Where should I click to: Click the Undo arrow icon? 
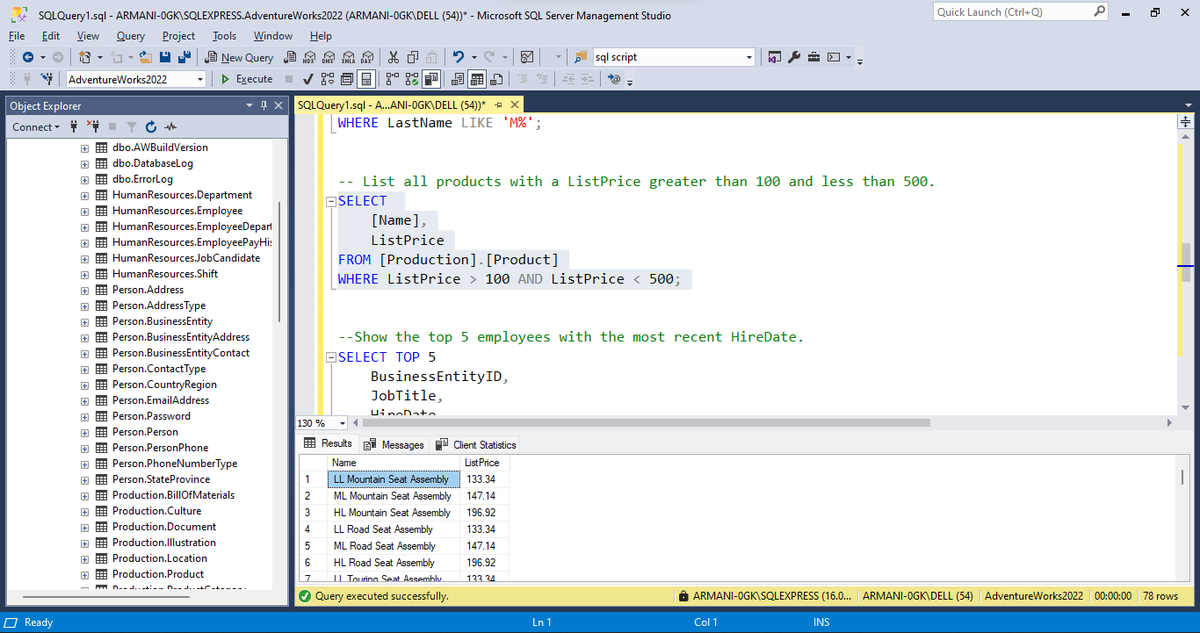pyautogui.click(x=458, y=58)
